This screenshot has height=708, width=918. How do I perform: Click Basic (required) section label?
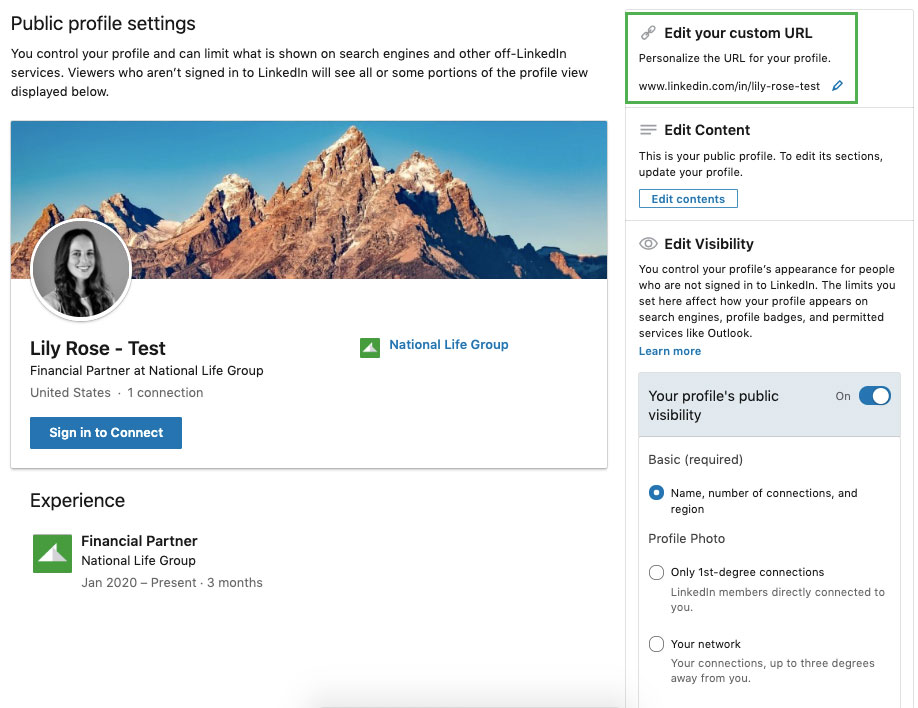click(696, 460)
